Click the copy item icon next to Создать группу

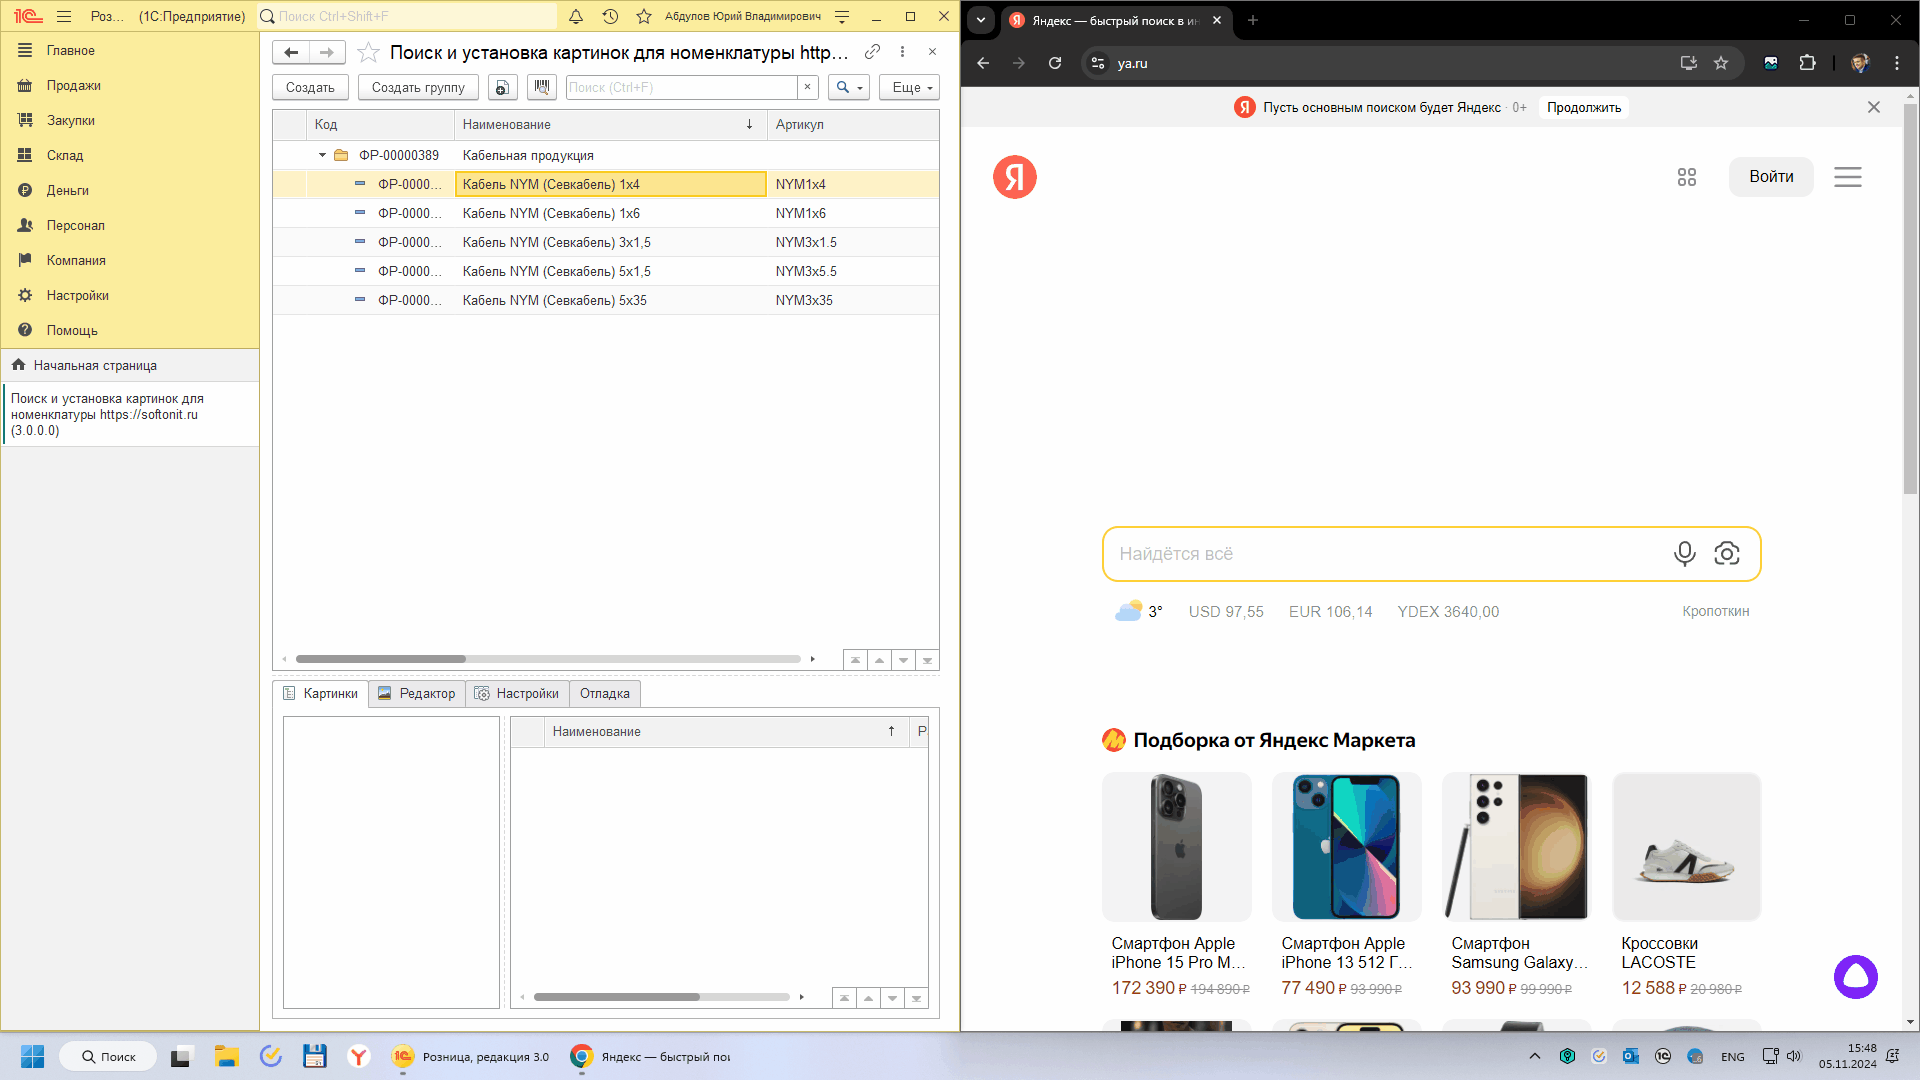tap(502, 87)
